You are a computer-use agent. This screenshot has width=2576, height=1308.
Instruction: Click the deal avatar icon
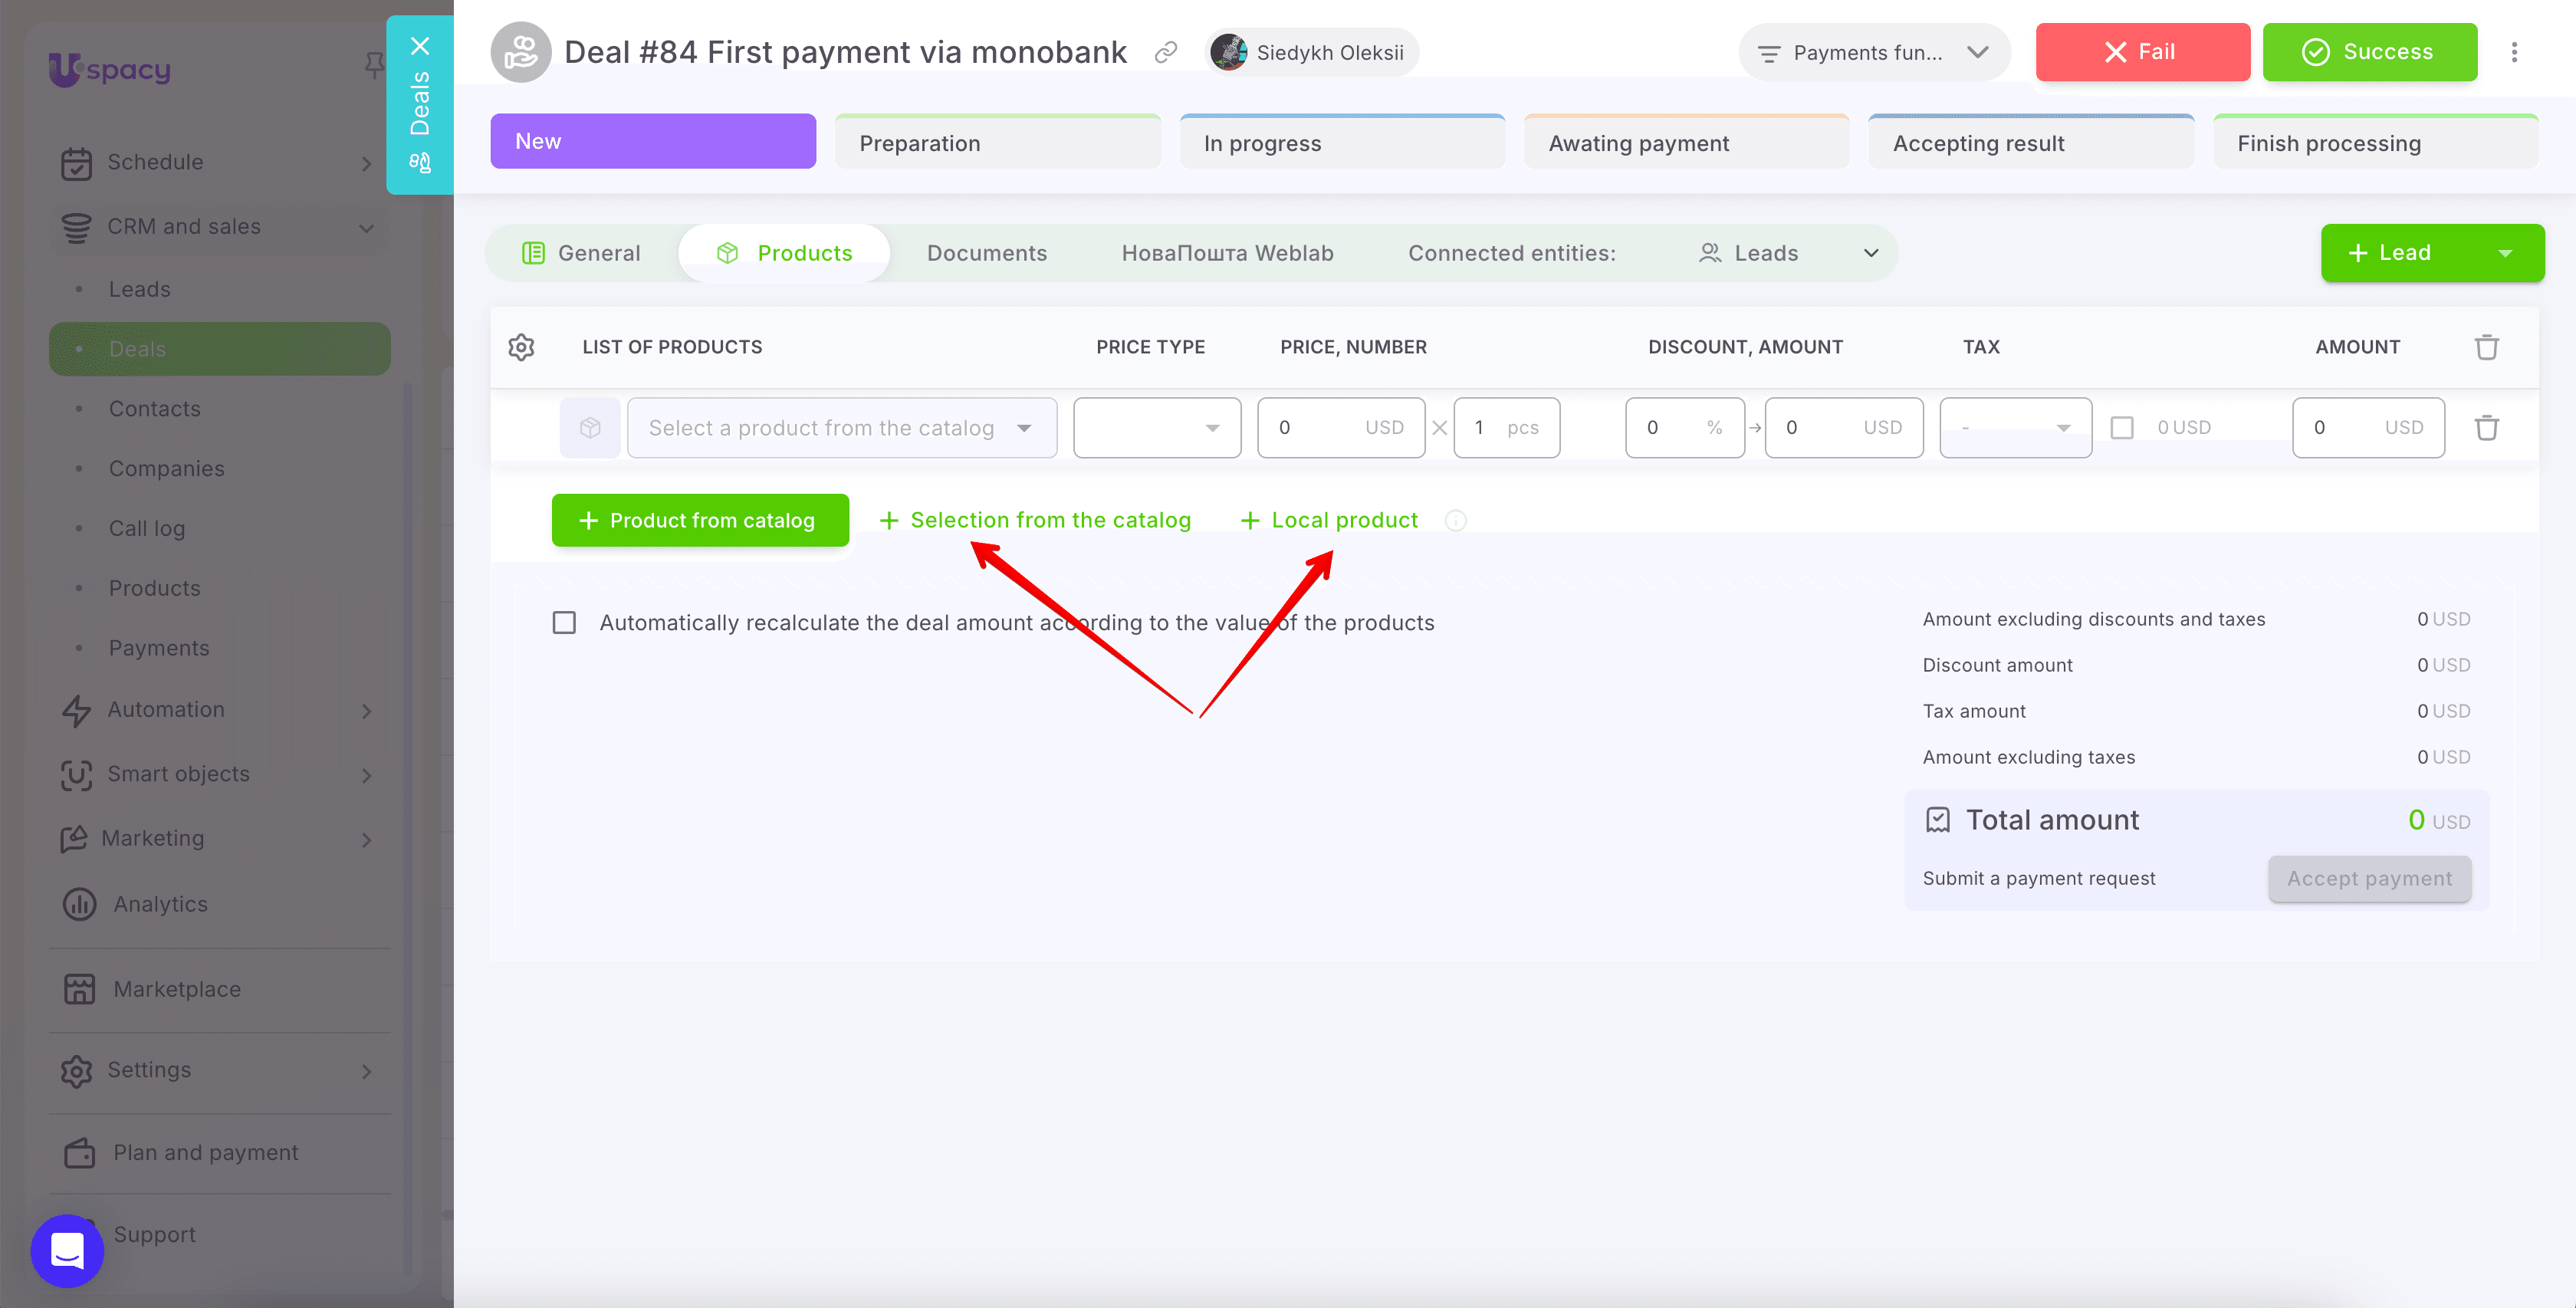[x=521, y=52]
